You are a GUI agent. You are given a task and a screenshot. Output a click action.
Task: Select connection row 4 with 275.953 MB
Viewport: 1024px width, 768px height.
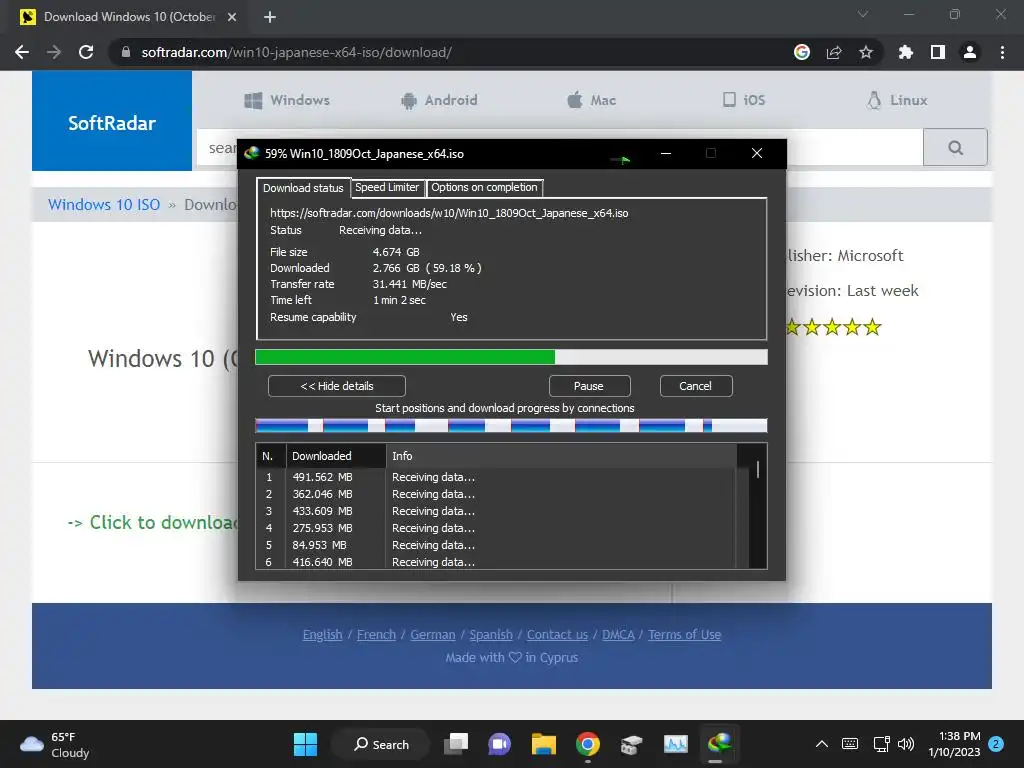pos(496,528)
